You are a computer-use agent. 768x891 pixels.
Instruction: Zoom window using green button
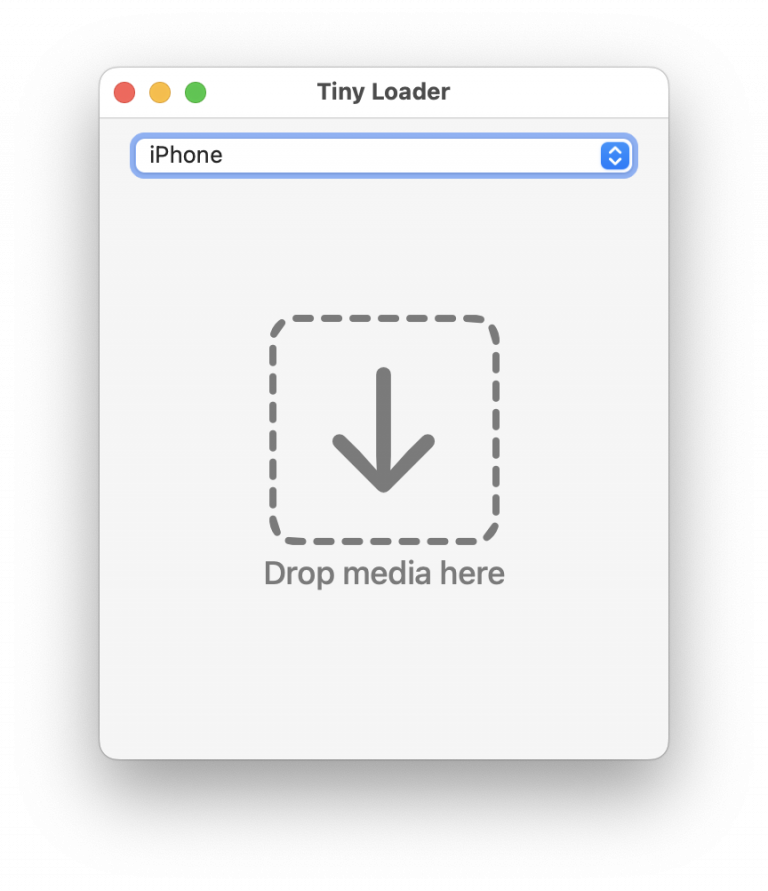195,92
